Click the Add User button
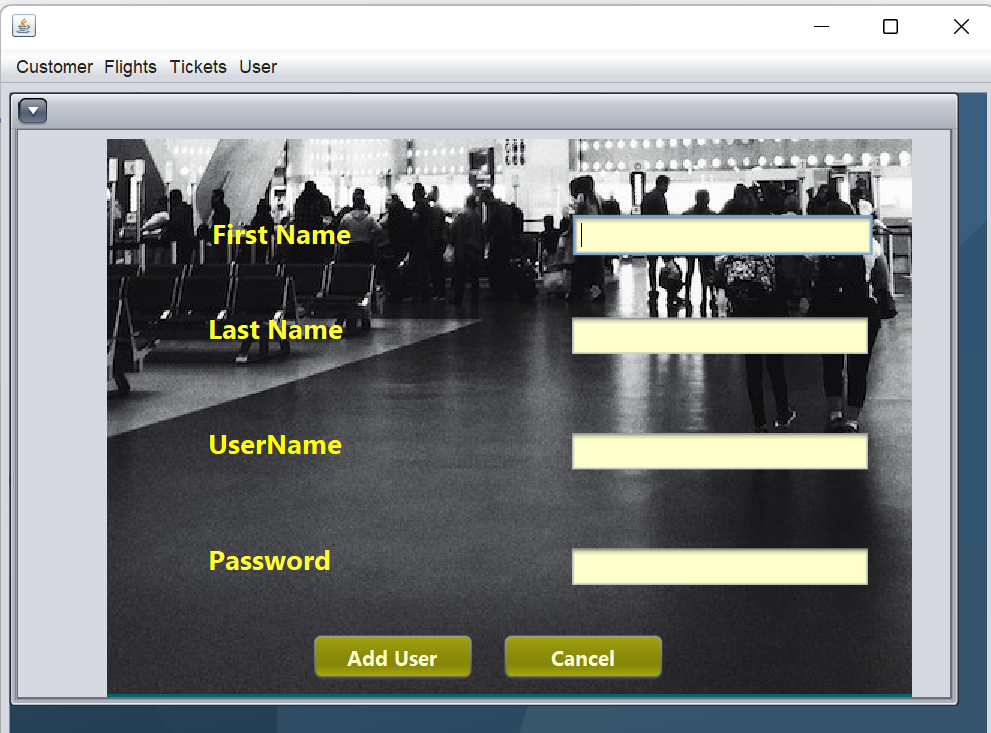This screenshot has height=733, width=991. click(x=392, y=657)
